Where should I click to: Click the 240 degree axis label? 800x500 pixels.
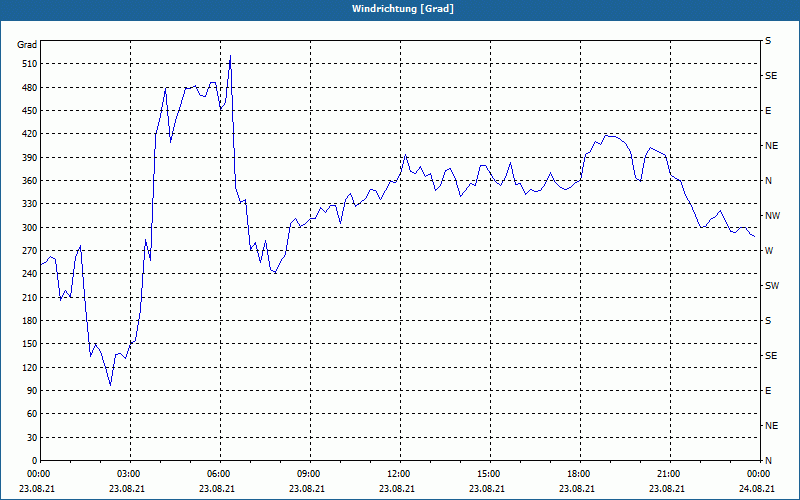tap(30, 274)
